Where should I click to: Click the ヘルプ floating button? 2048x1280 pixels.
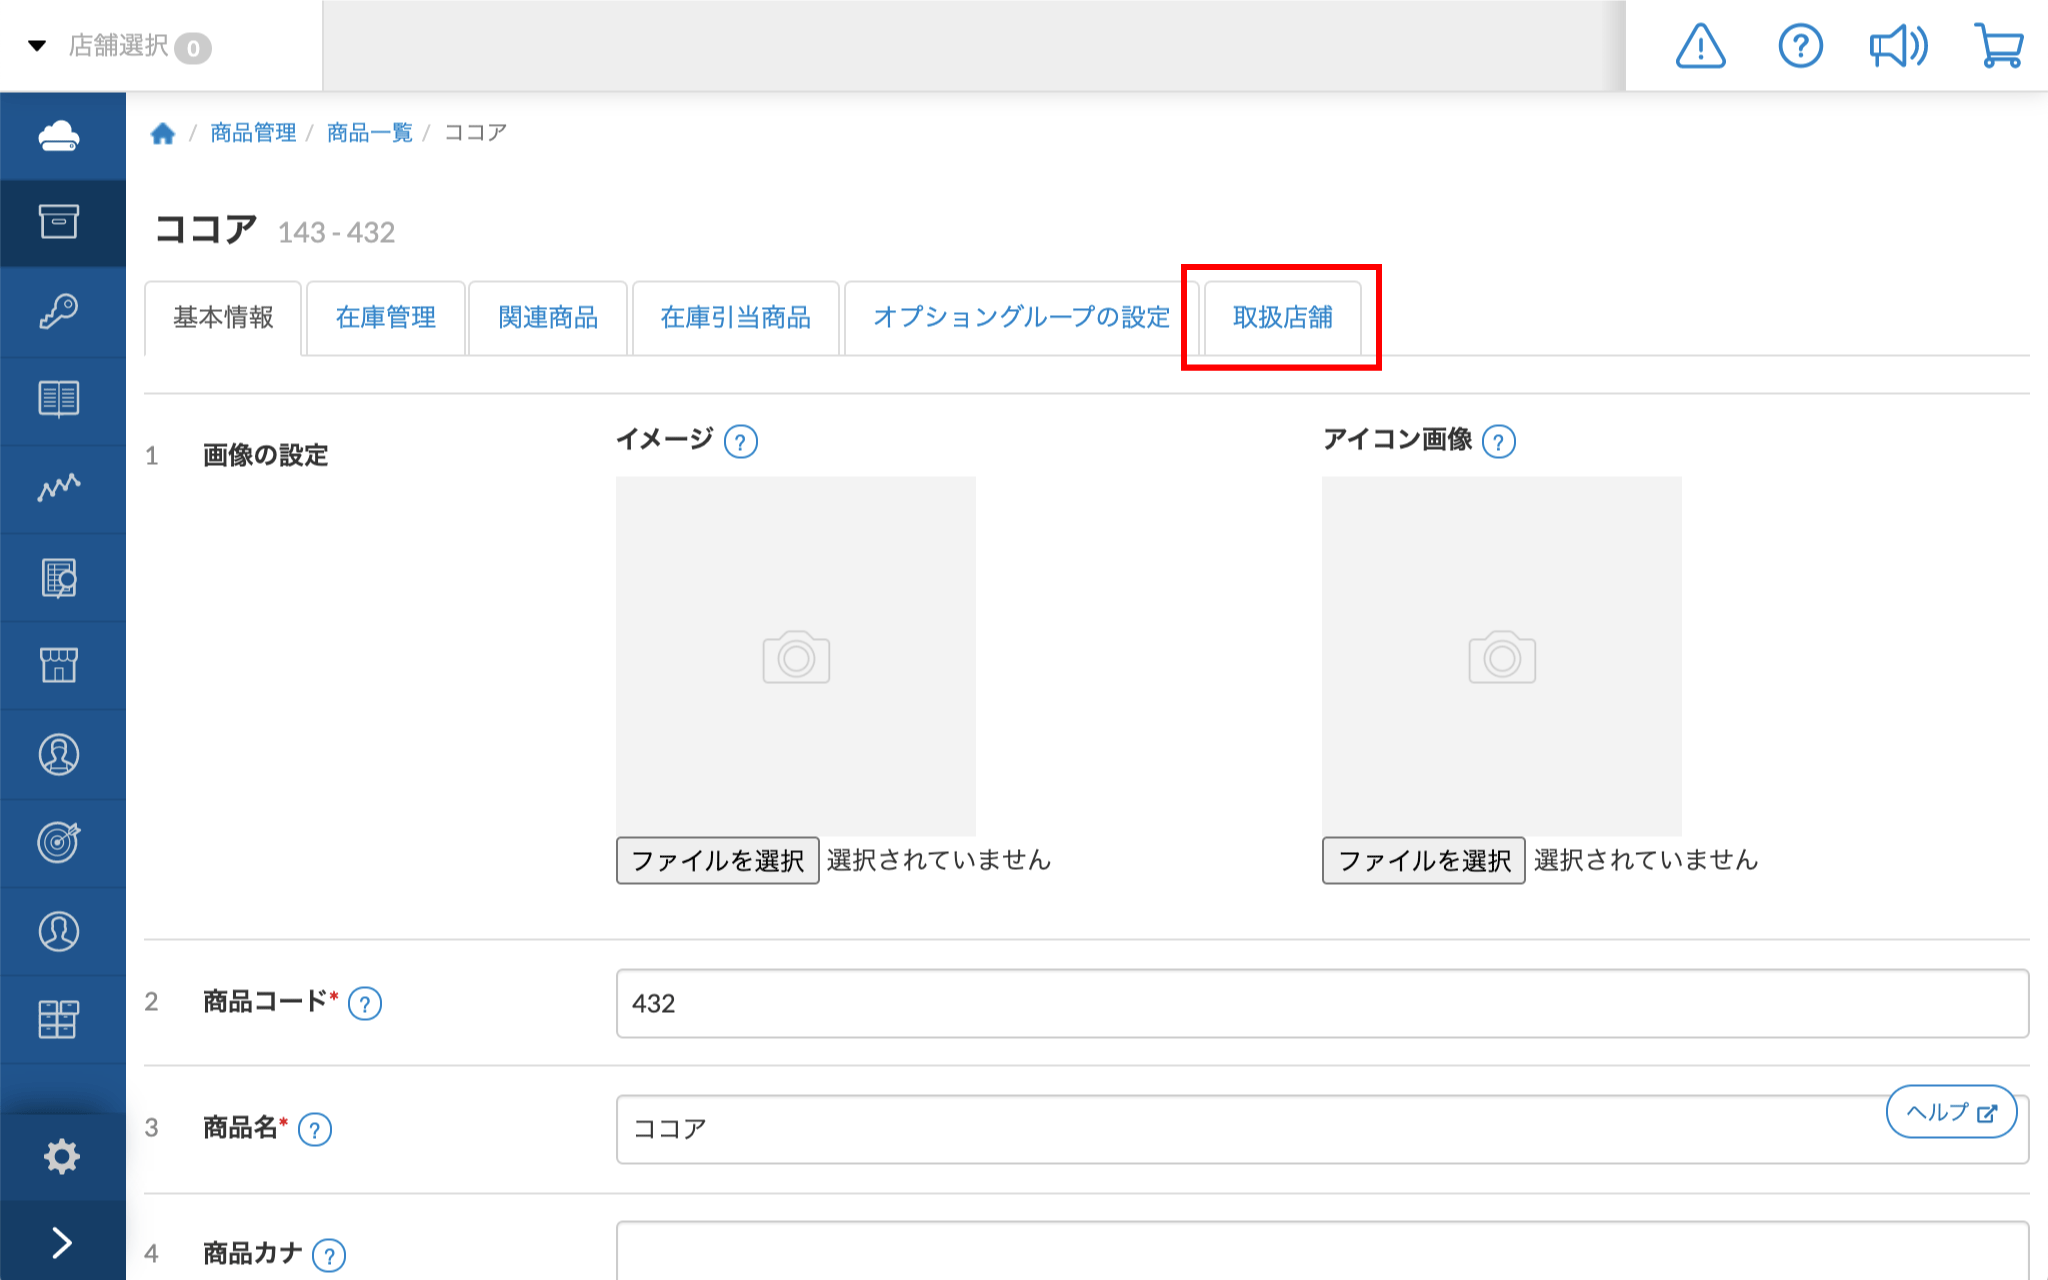(x=1950, y=1112)
